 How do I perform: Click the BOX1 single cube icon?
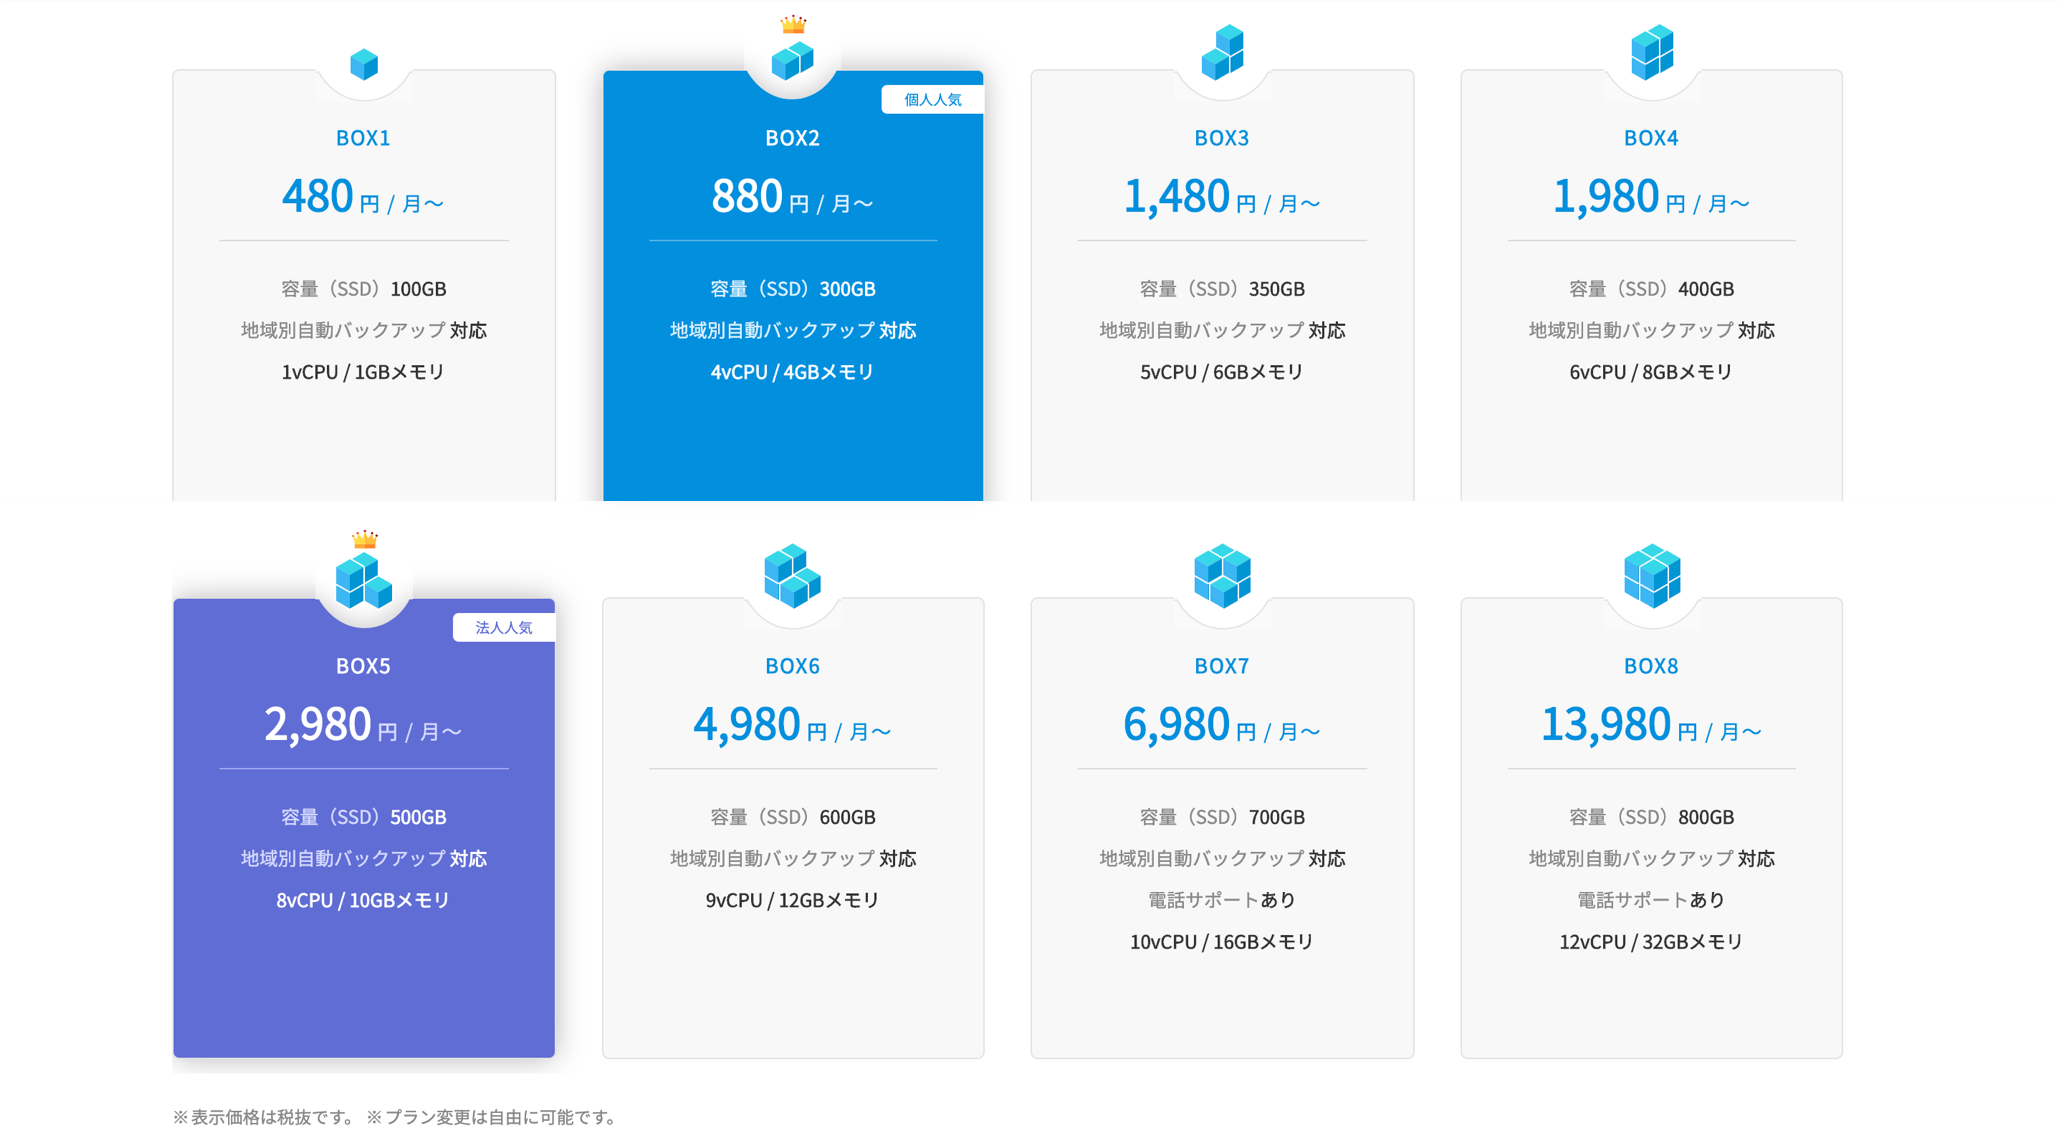tap(364, 64)
